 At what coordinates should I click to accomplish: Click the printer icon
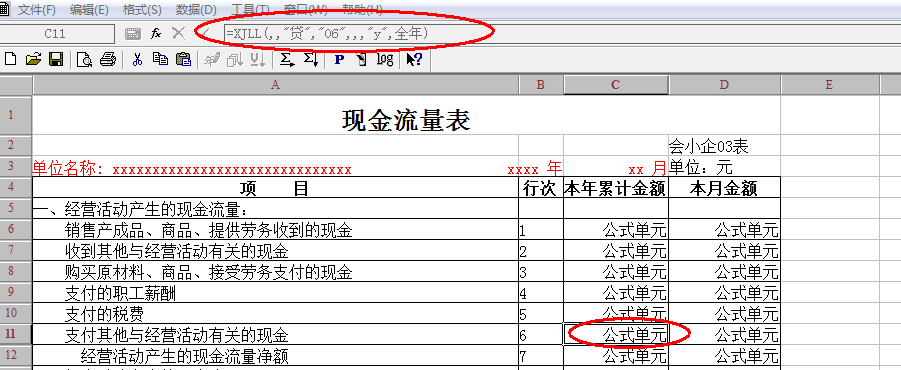[108, 59]
